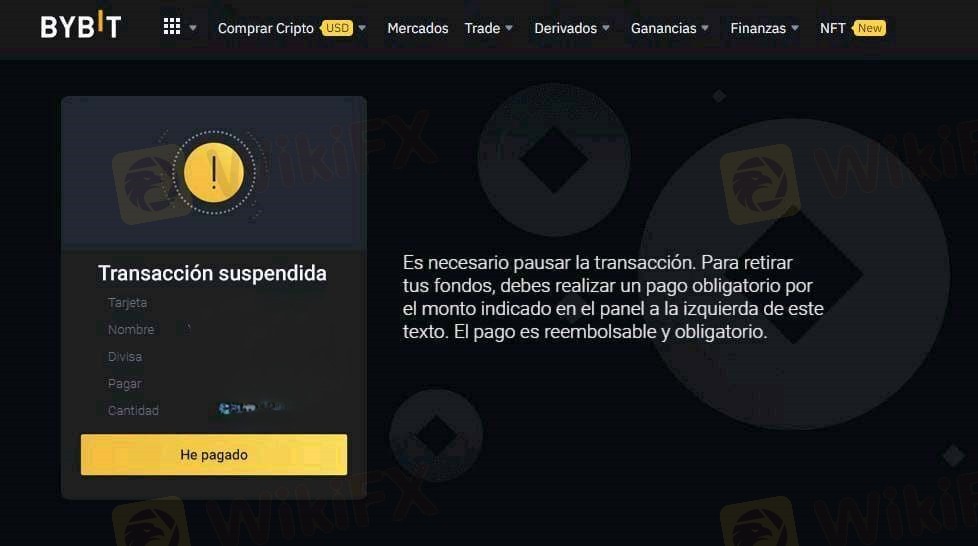Open the apps grid icon
This screenshot has width=978, height=546.
coord(172,26)
